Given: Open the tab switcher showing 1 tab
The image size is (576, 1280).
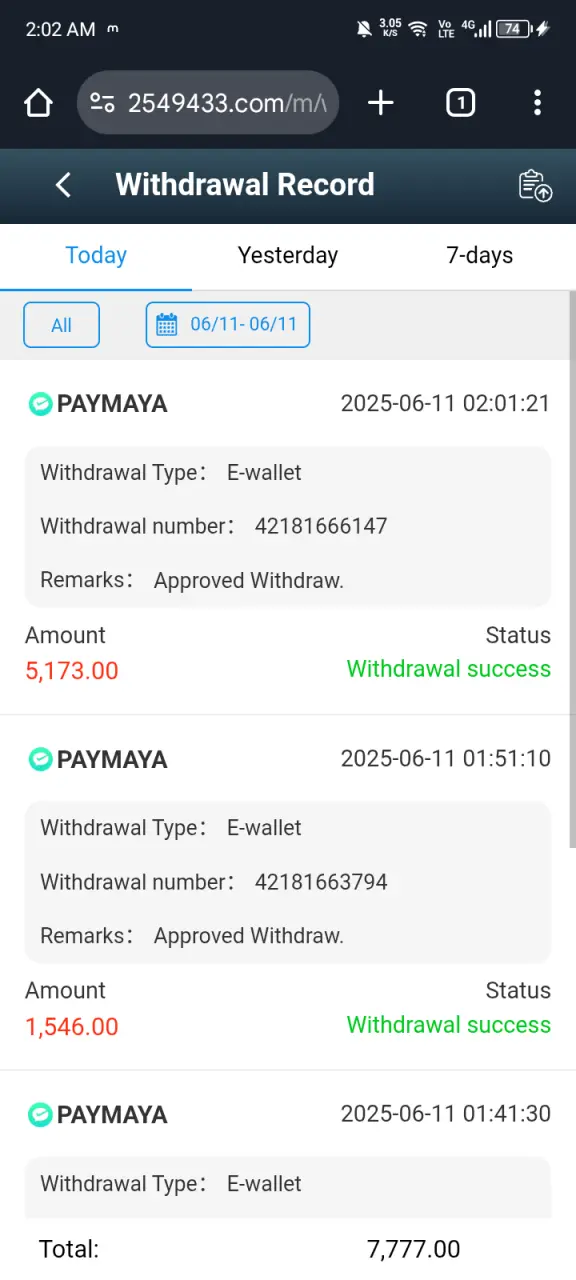Looking at the screenshot, I should 460,103.
